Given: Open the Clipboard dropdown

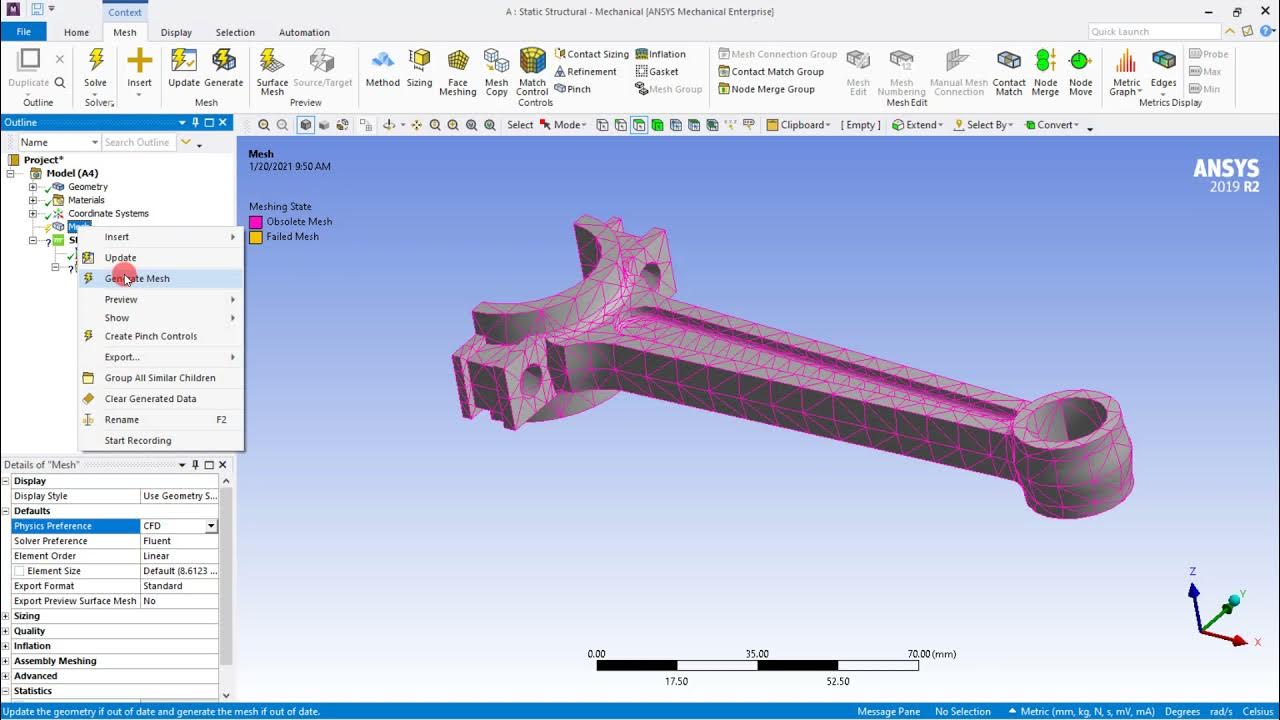Looking at the screenshot, I should 799,125.
